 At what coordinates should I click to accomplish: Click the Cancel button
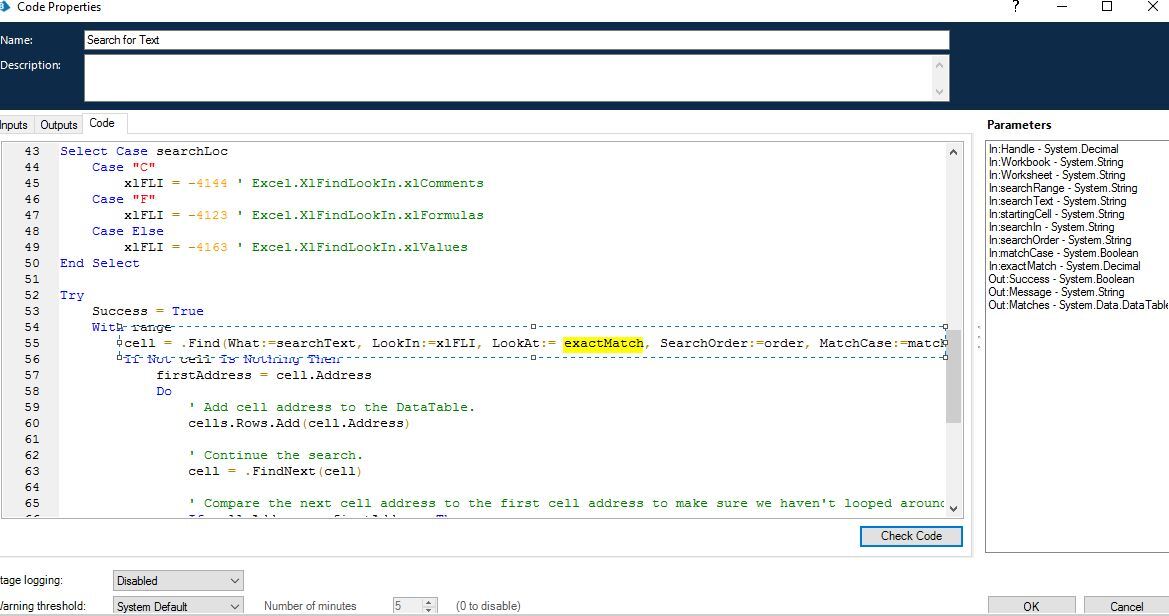point(1126,606)
